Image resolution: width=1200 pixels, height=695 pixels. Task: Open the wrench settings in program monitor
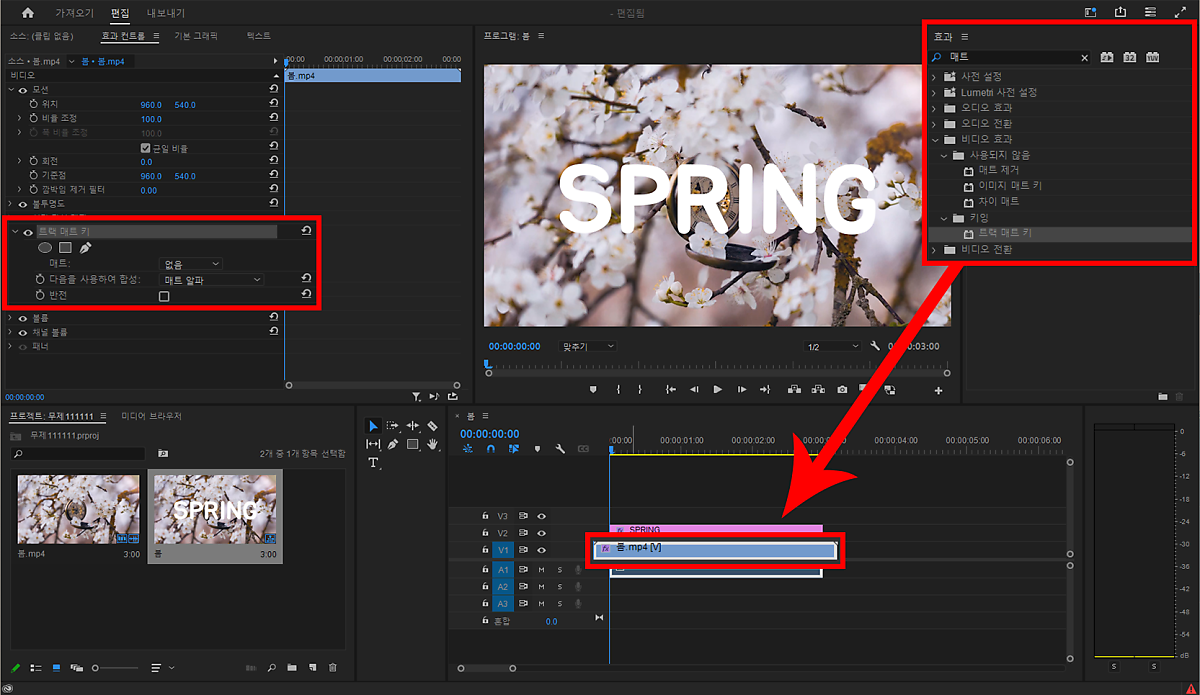pos(876,346)
